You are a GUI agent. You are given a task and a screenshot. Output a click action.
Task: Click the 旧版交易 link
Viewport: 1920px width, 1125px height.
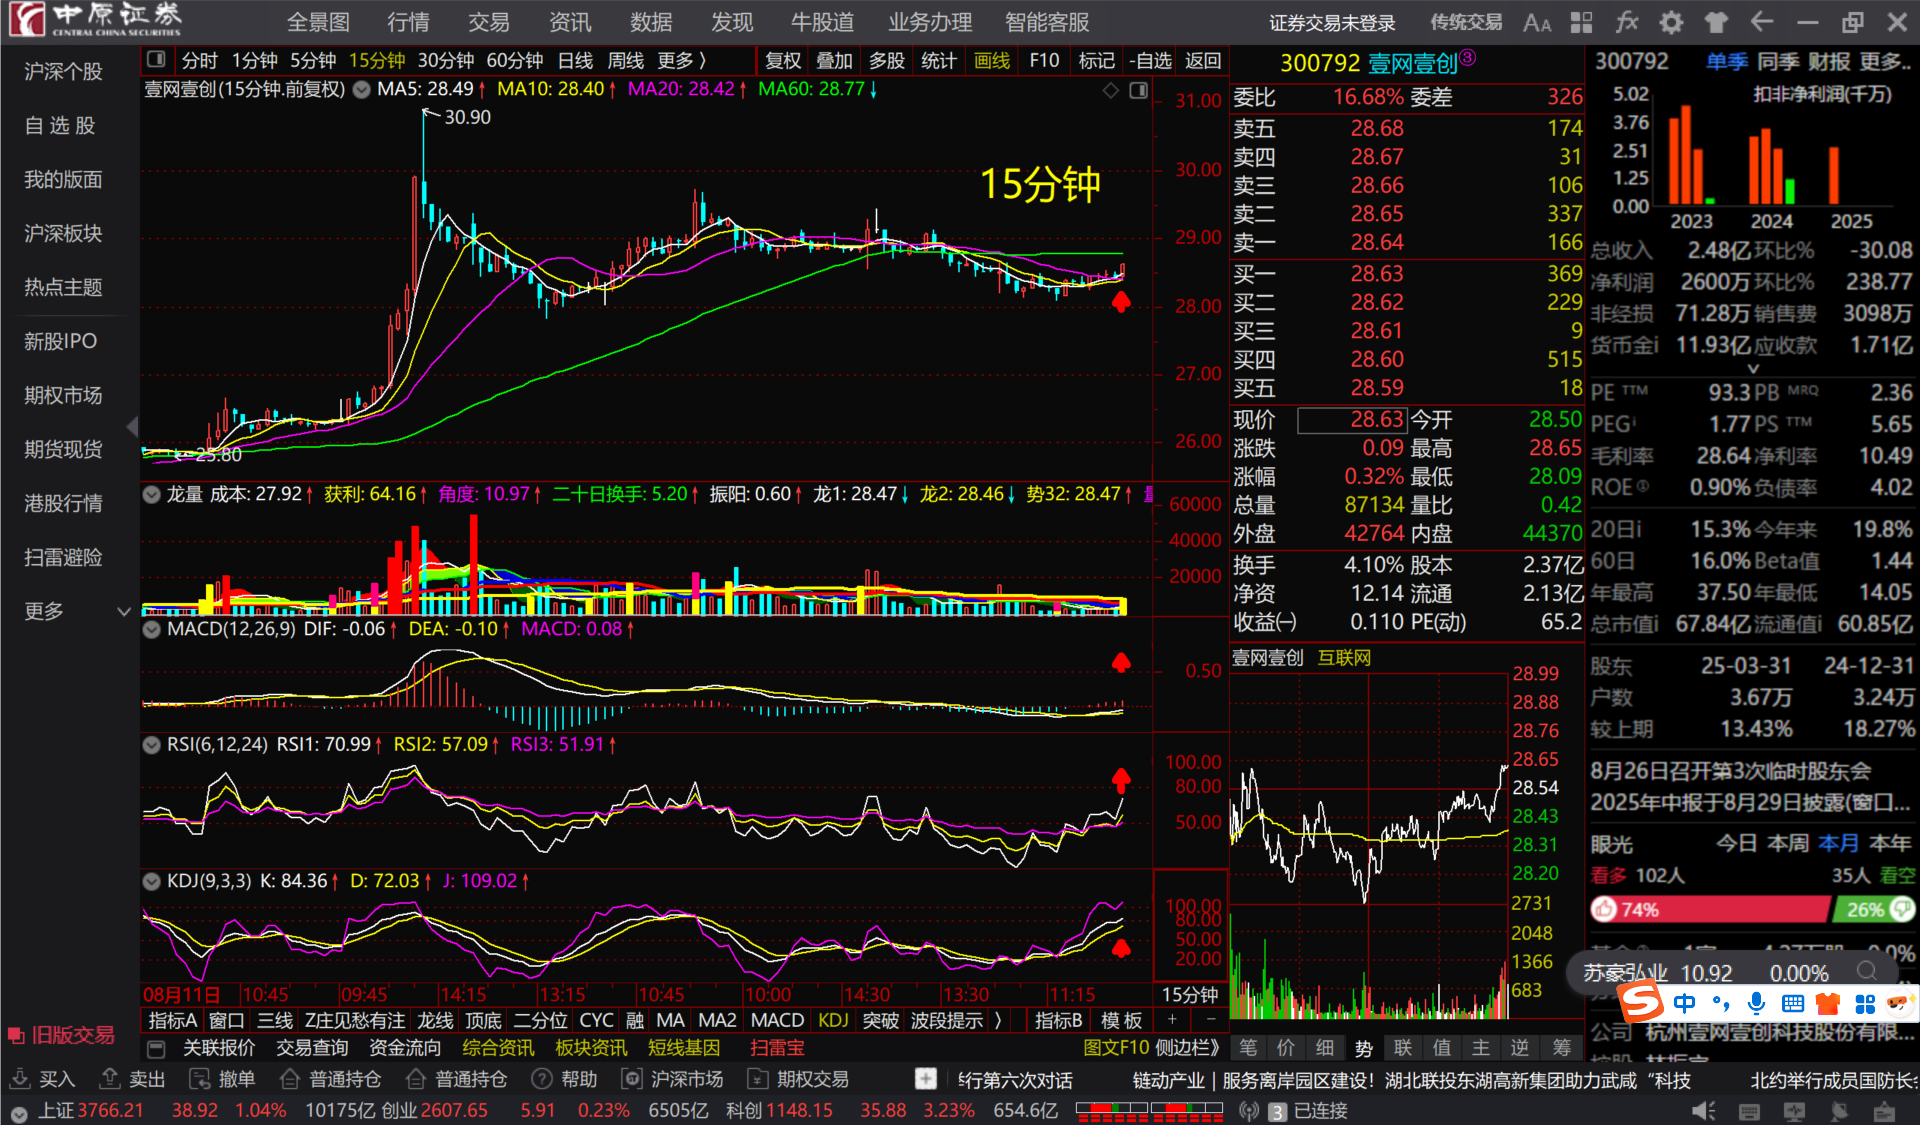tap(62, 1035)
